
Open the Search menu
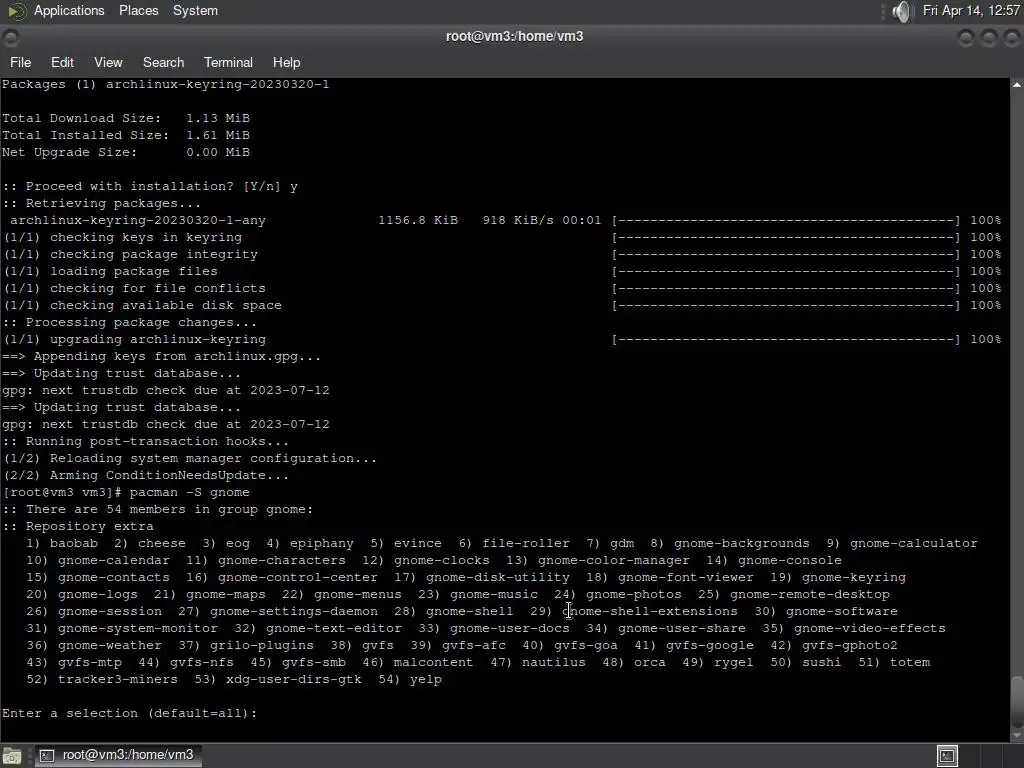(x=163, y=63)
